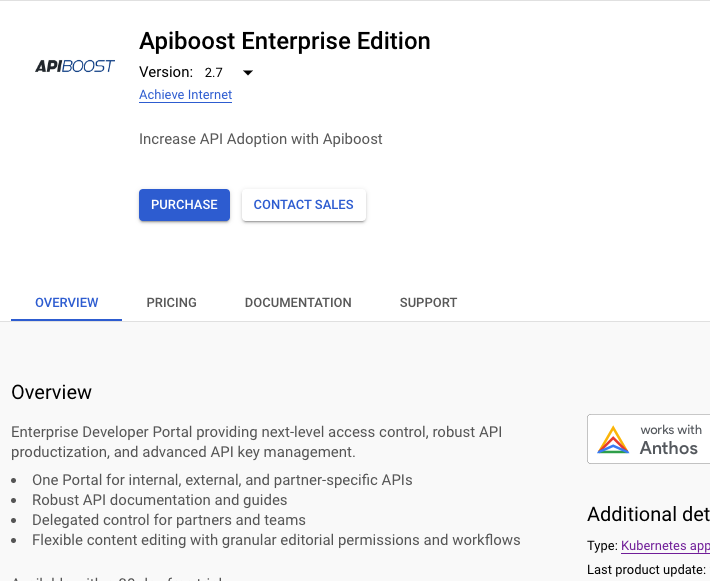Open the Version 2.7 dropdown arrow
The image size is (710, 581).
248,72
